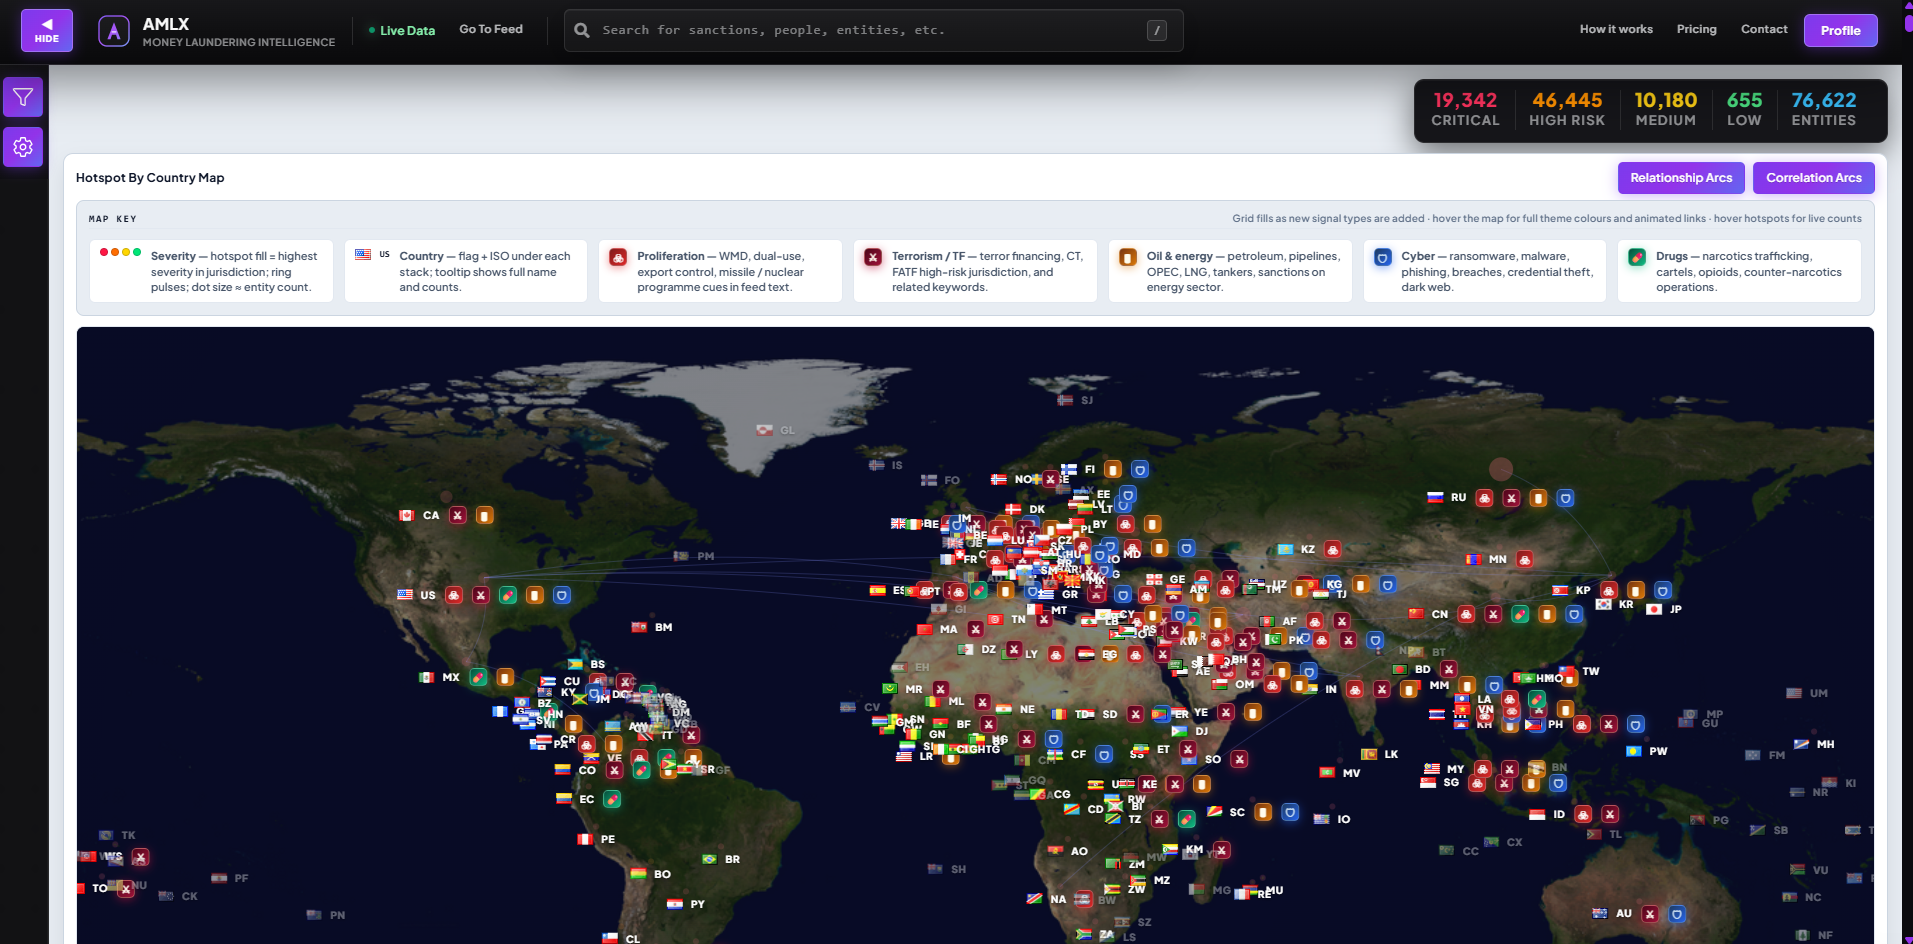
Task: Select Russia cyber hotspot icon
Action: (1566, 497)
